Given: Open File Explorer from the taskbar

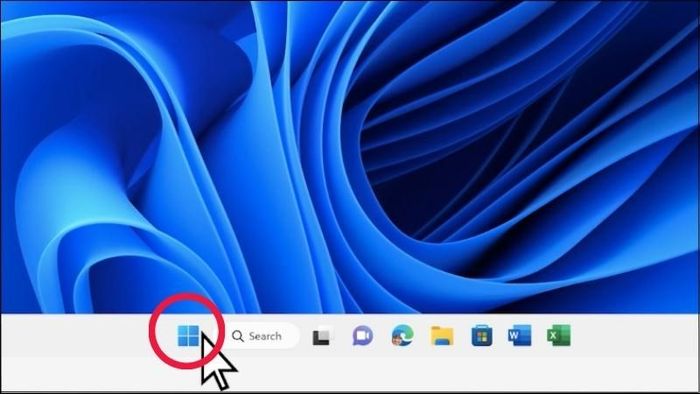Looking at the screenshot, I should (x=442, y=336).
